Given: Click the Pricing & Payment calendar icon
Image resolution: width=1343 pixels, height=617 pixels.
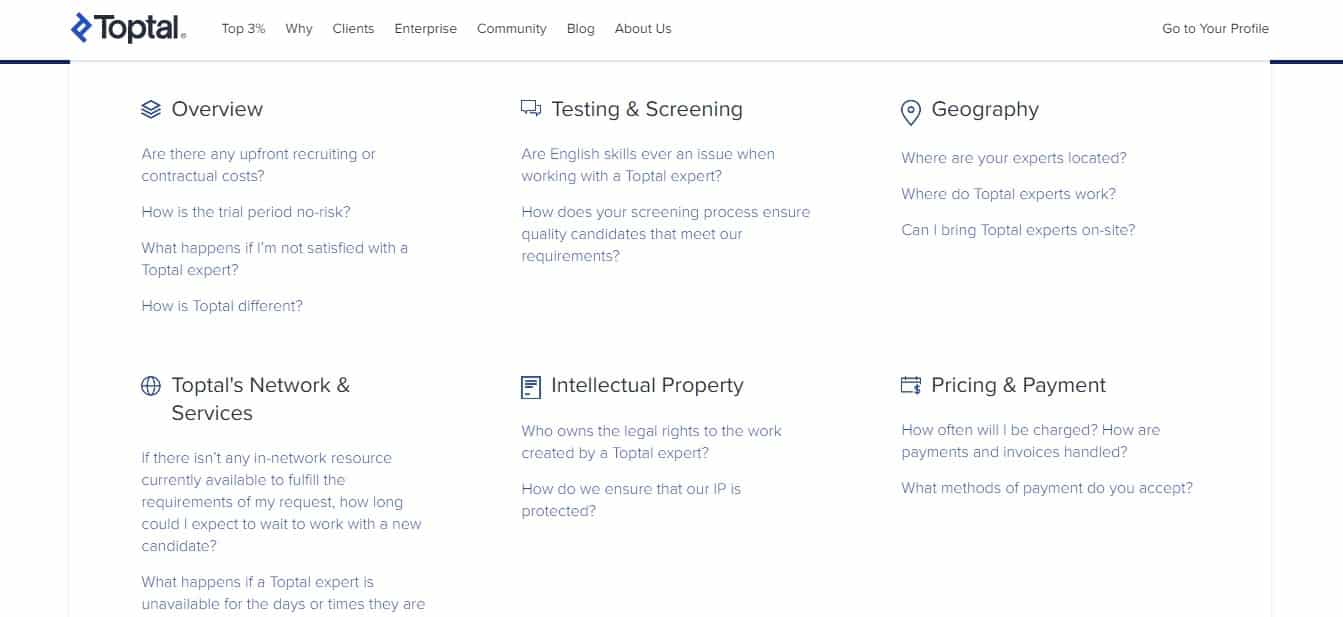Looking at the screenshot, I should (x=910, y=384).
